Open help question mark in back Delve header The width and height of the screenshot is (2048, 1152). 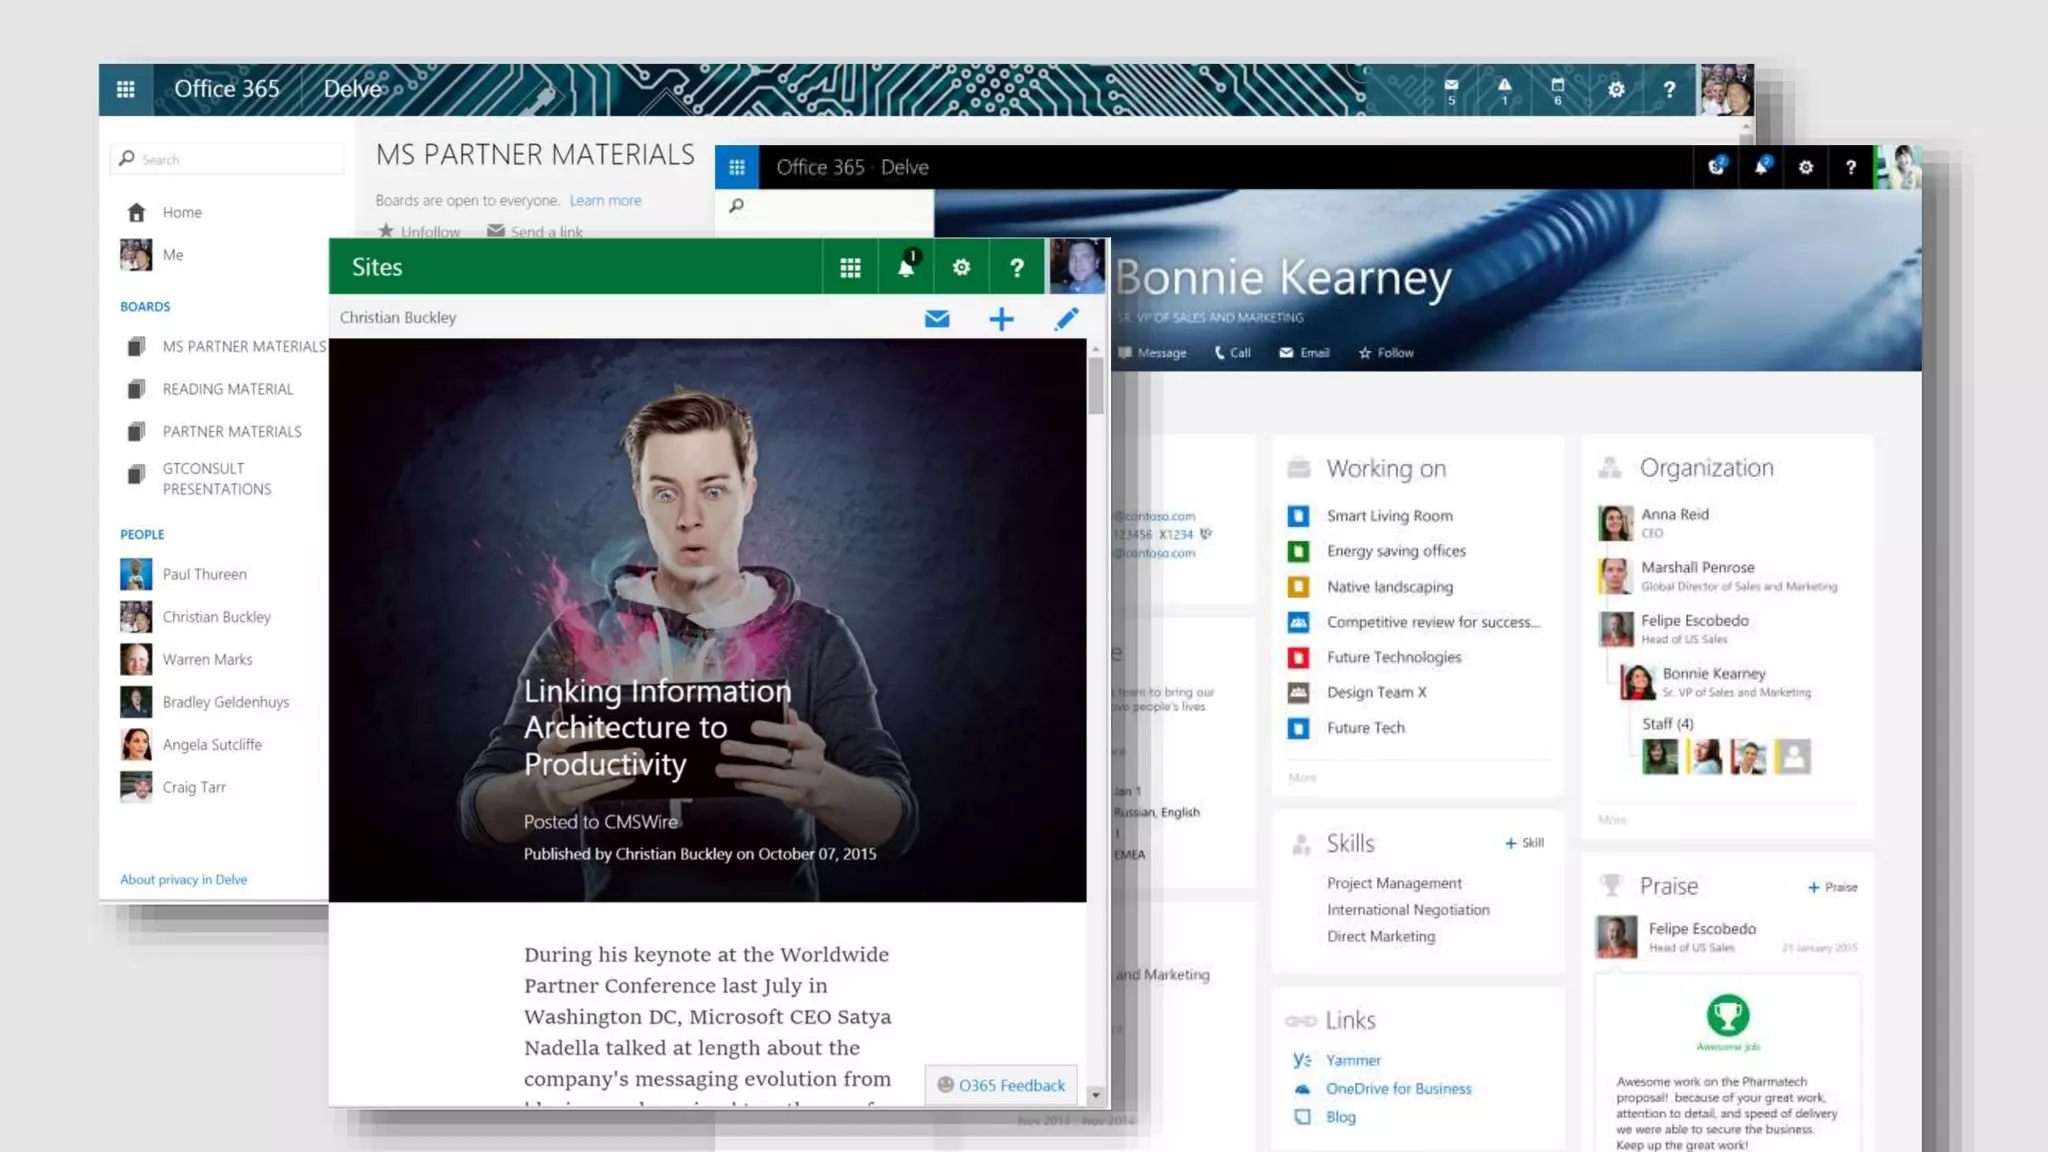coord(1669,89)
